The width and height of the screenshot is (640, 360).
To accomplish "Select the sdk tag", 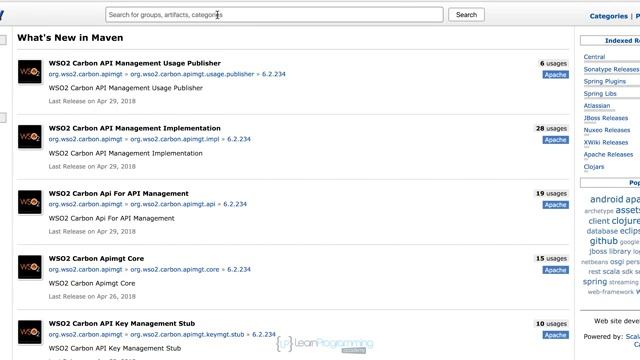I will pos(627,271).
